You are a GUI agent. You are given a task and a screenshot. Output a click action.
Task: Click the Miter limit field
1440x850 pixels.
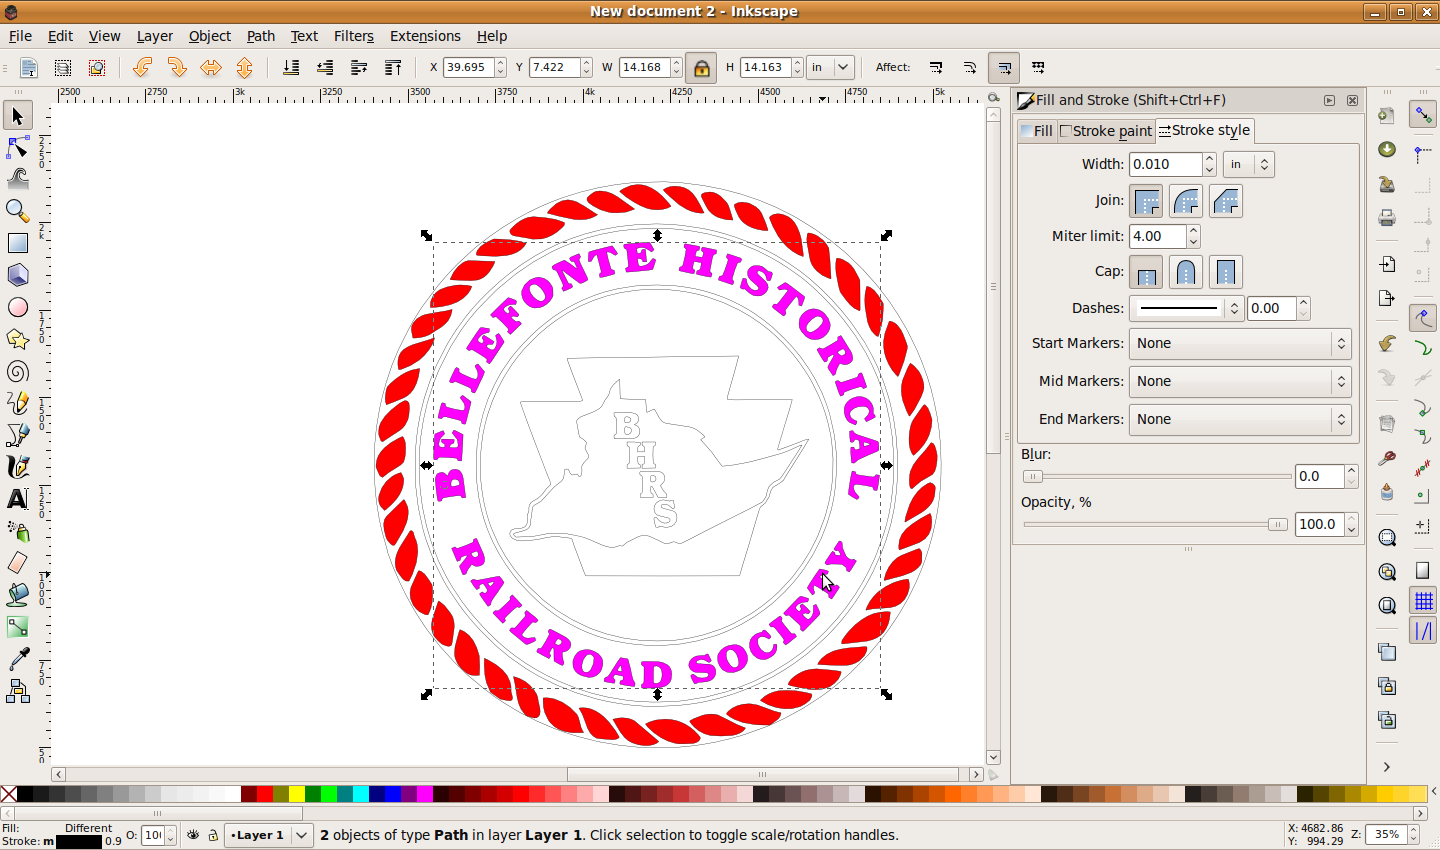pyautogui.click(x=1158, y=236)
